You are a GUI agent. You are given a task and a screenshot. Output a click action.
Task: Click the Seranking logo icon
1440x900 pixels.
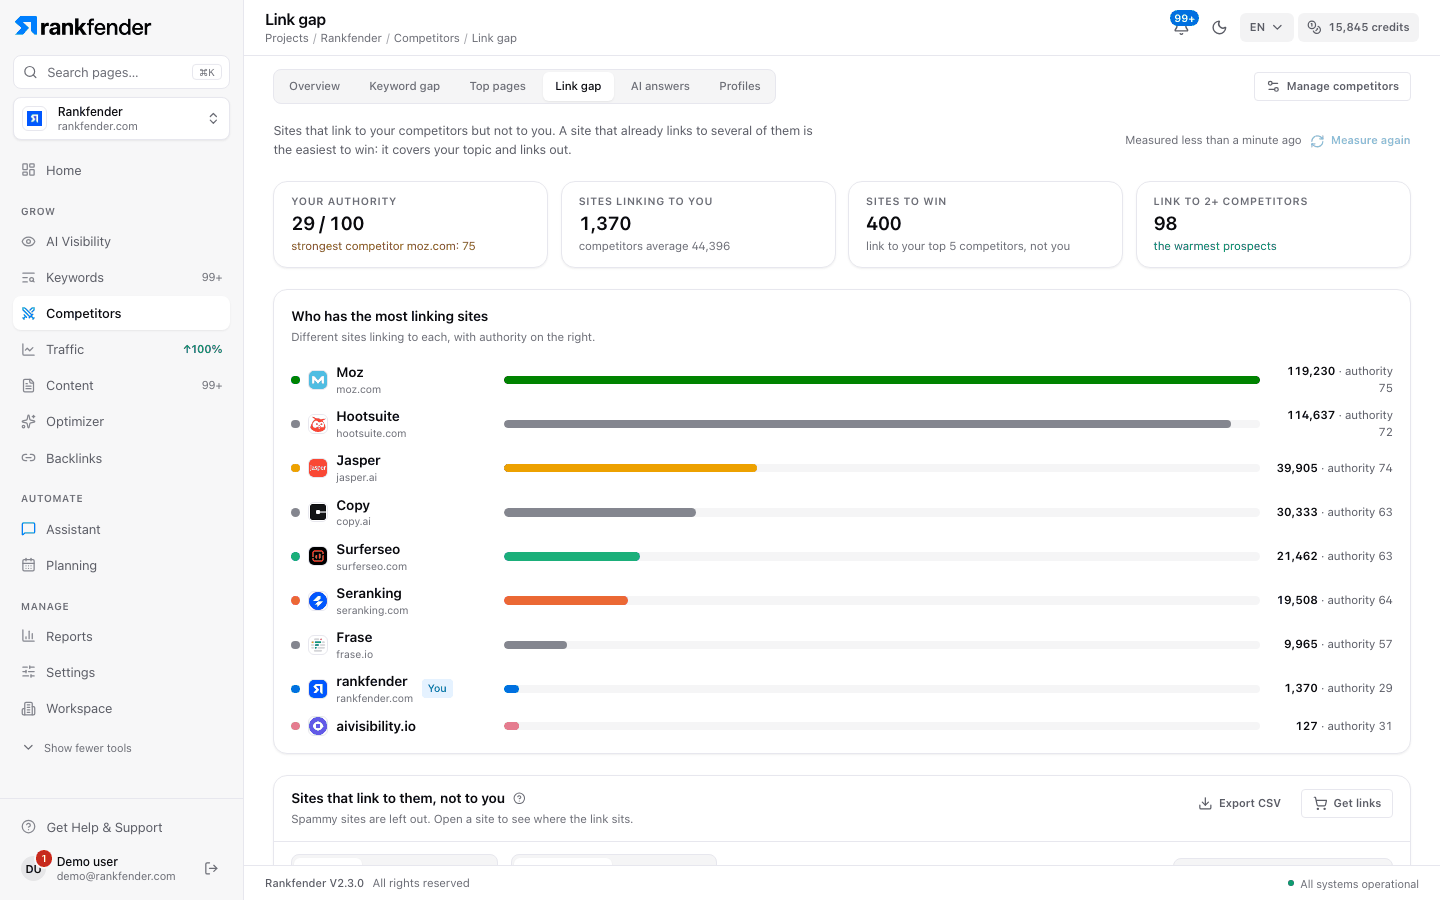[318, 600]
